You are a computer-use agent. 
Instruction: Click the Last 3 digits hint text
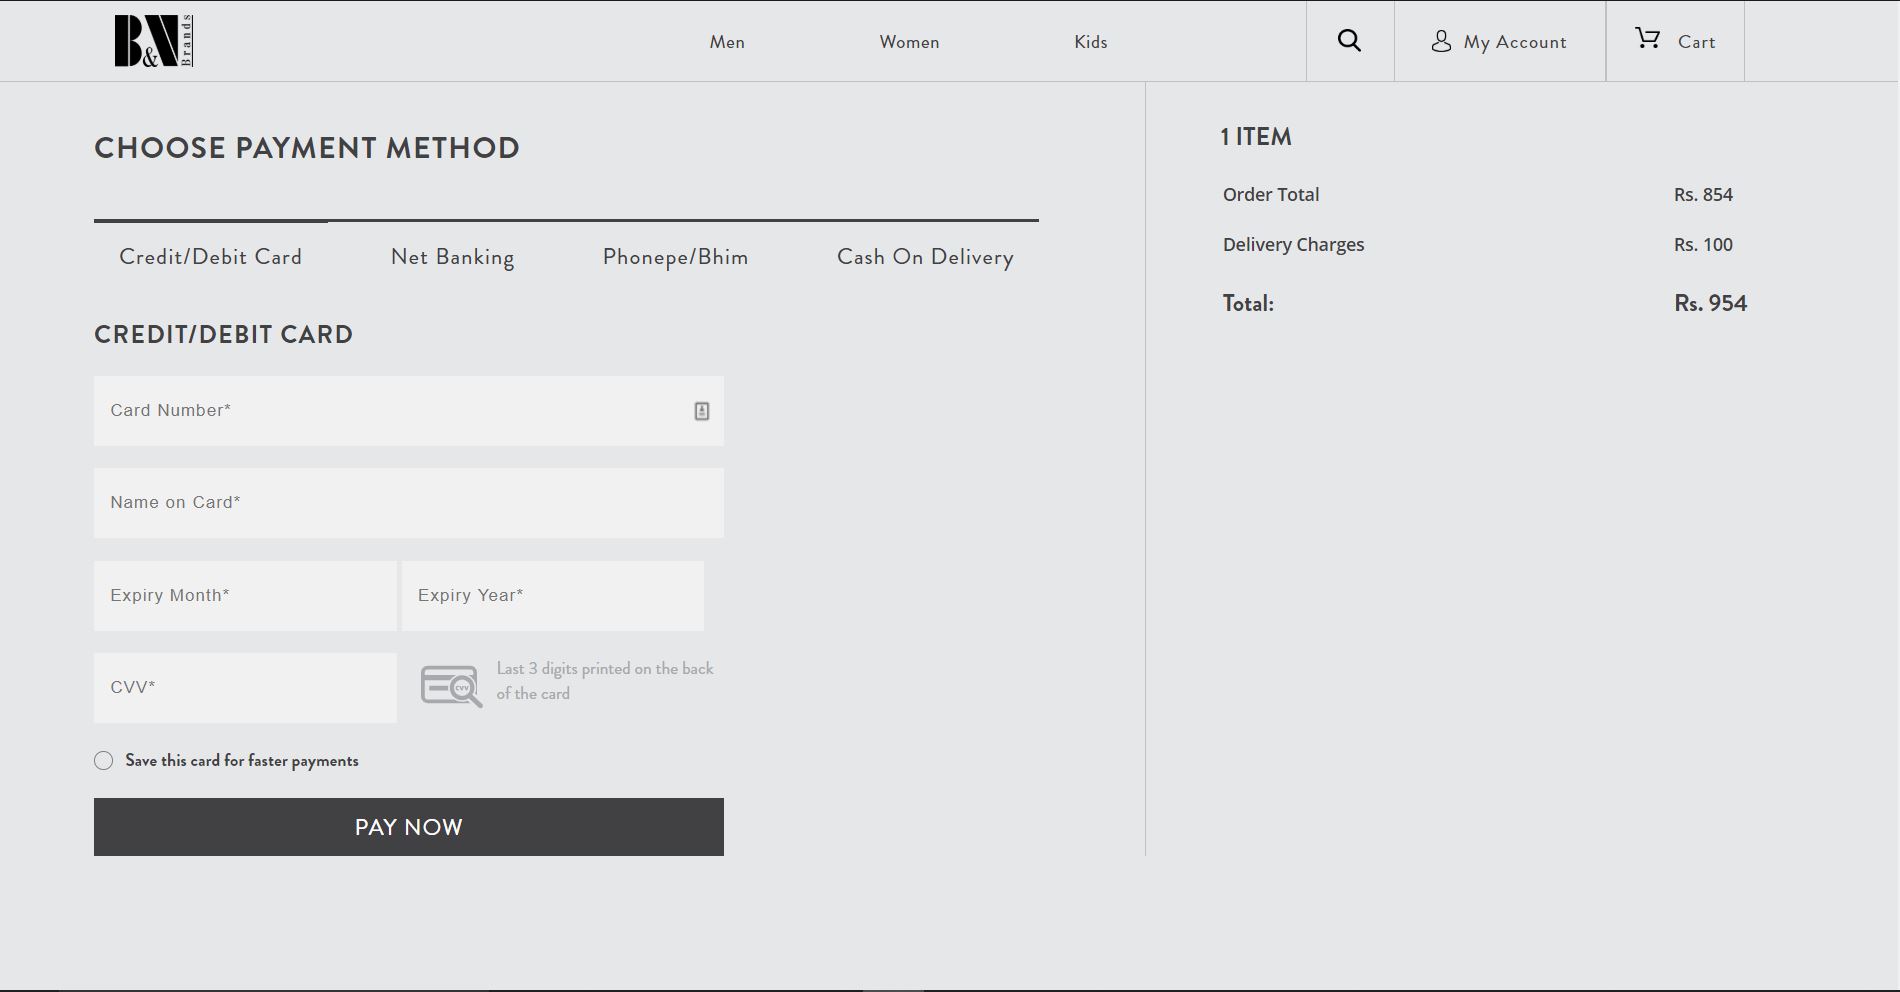605,681
